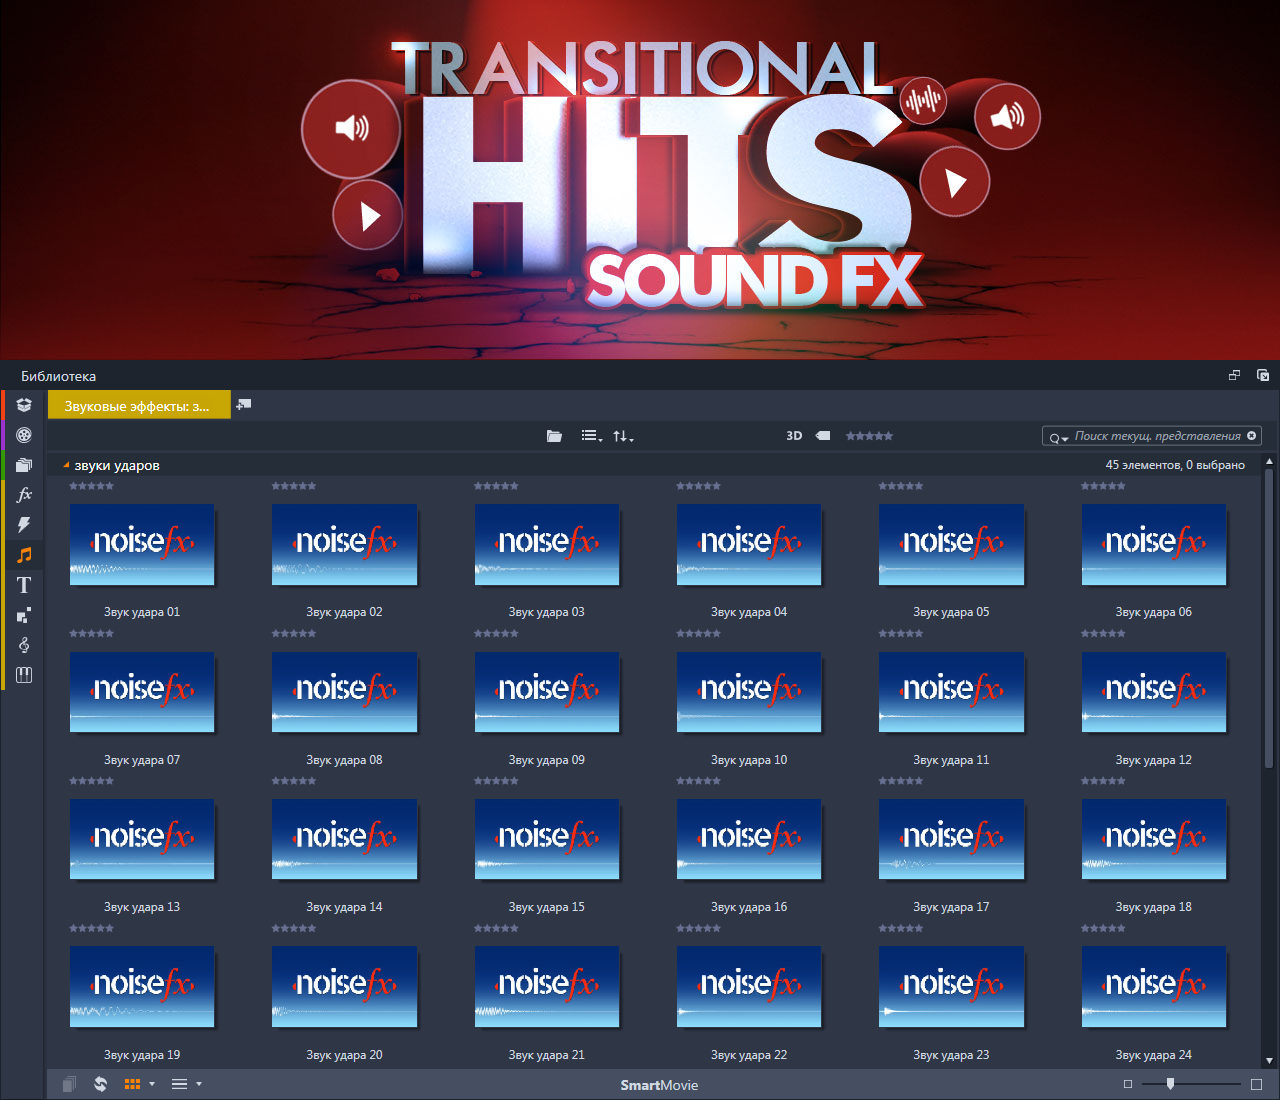
Task: Select the Звук удара 04 thumbnail
Action: tap(749, 545)
